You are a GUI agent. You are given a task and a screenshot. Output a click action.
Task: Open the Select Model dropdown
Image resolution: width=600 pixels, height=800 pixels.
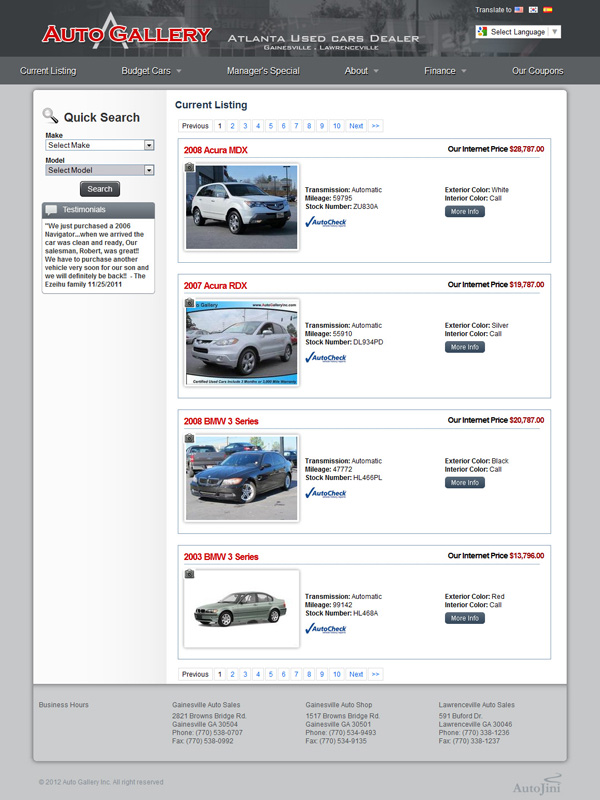99,170
